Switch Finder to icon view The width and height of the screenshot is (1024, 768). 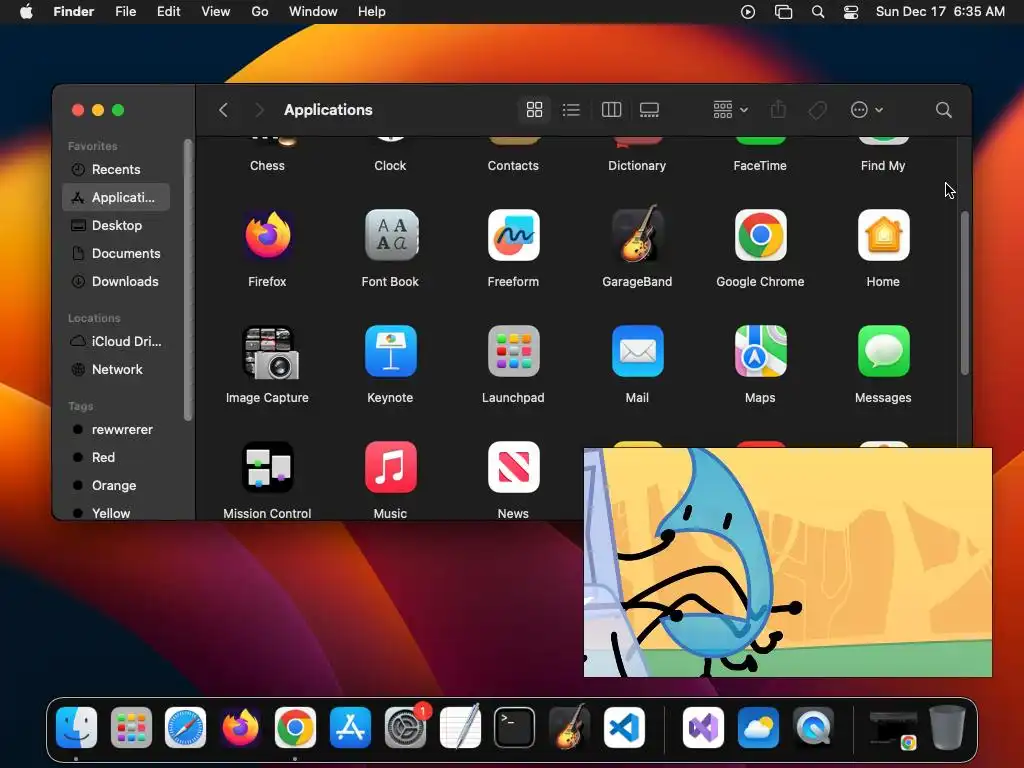point(534,110)
